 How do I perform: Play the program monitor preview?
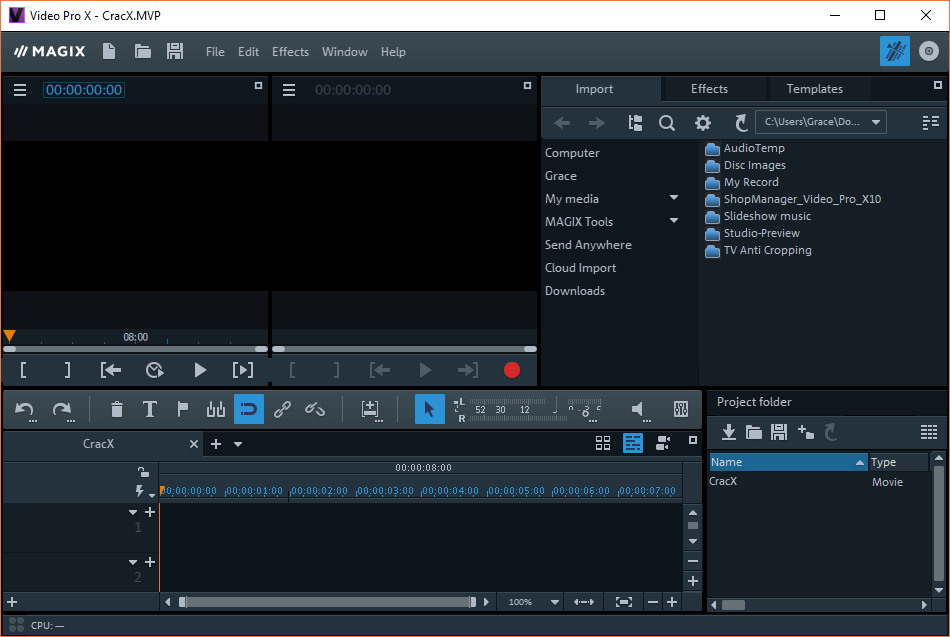click(200, 370)
